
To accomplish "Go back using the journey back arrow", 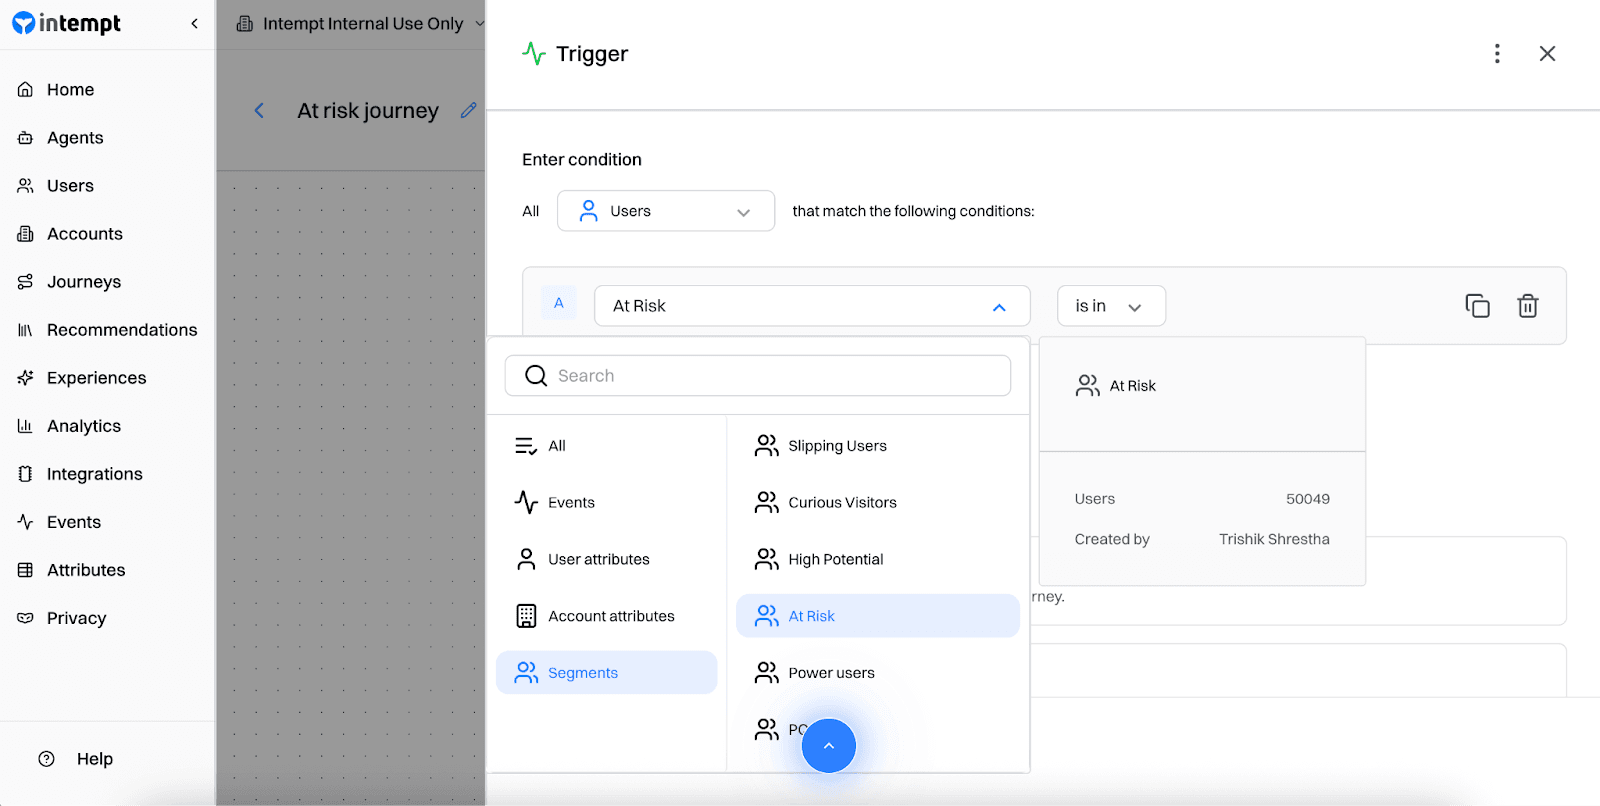I will tap(259, 111).
